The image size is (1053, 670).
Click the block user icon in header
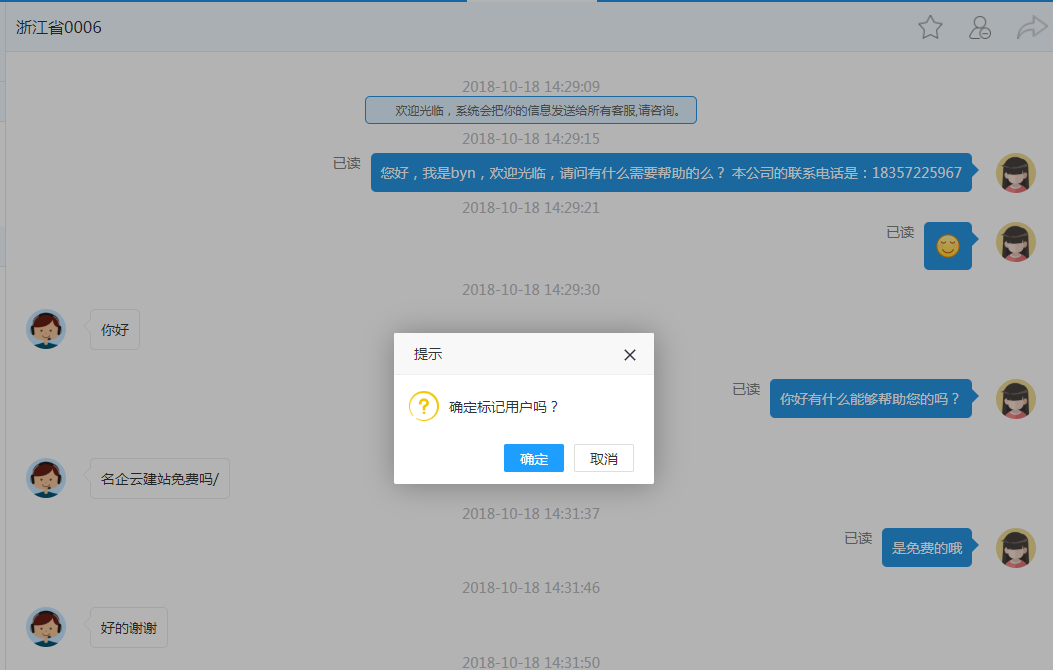point(980,28)
